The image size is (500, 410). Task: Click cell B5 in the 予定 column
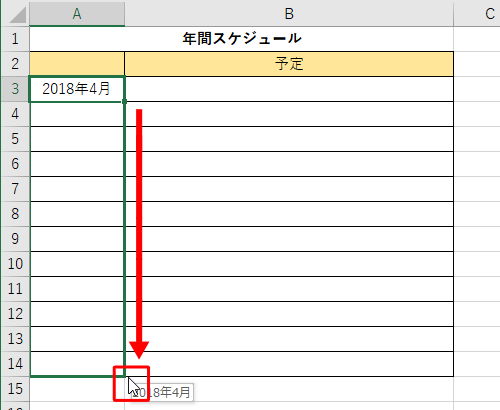pyautogui.click(x=289, y=139)
